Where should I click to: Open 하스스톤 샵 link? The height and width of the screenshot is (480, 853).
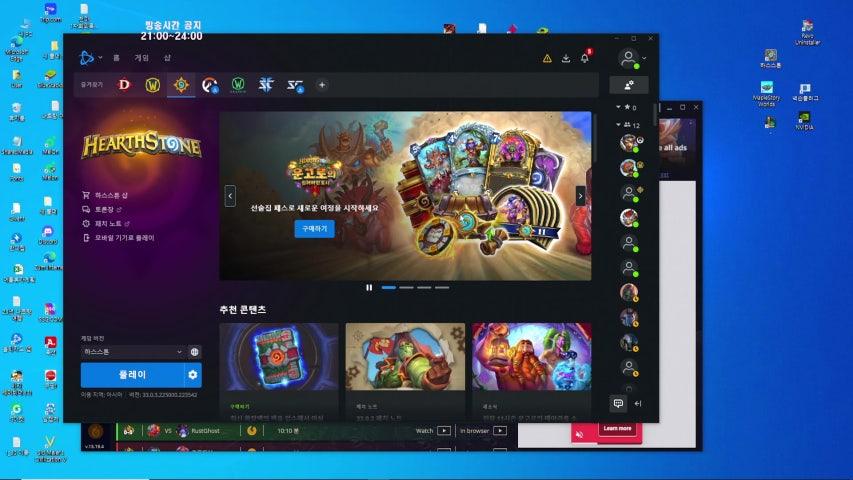coord(106,195)
